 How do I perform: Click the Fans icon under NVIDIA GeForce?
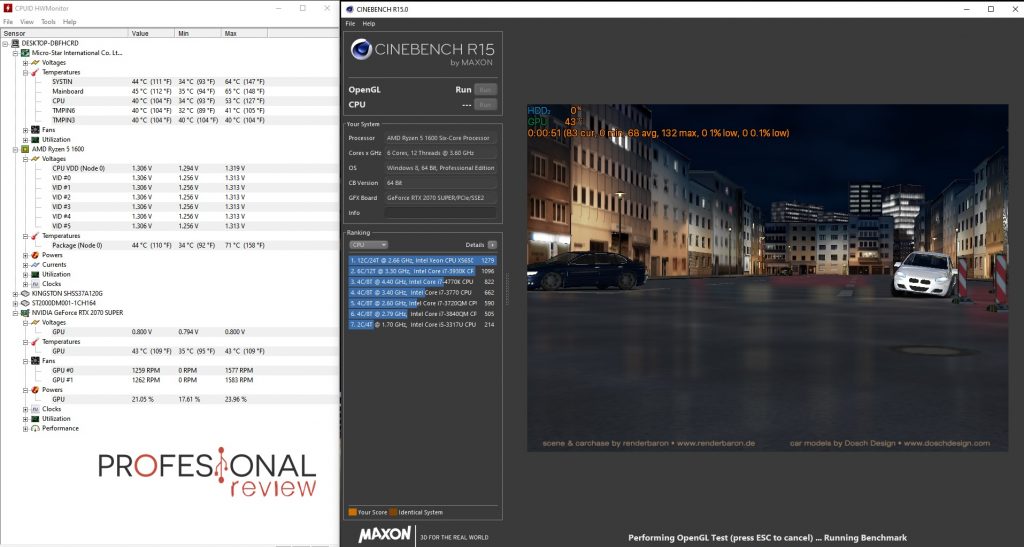[x=35, y=361]
